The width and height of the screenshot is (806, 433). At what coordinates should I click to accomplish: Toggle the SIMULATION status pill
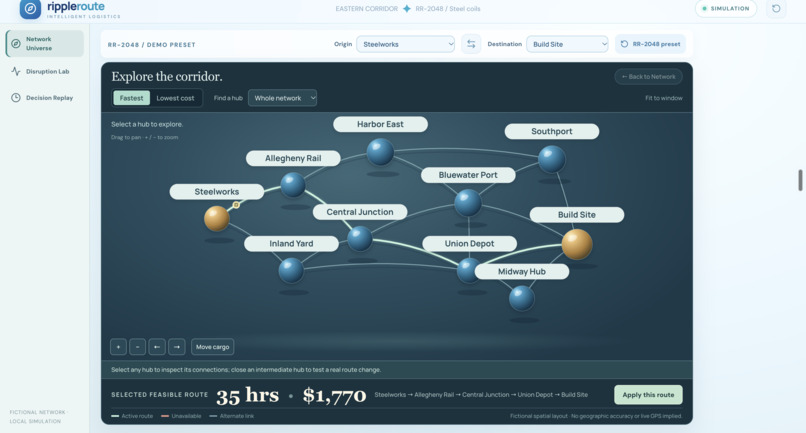(726, 9)
